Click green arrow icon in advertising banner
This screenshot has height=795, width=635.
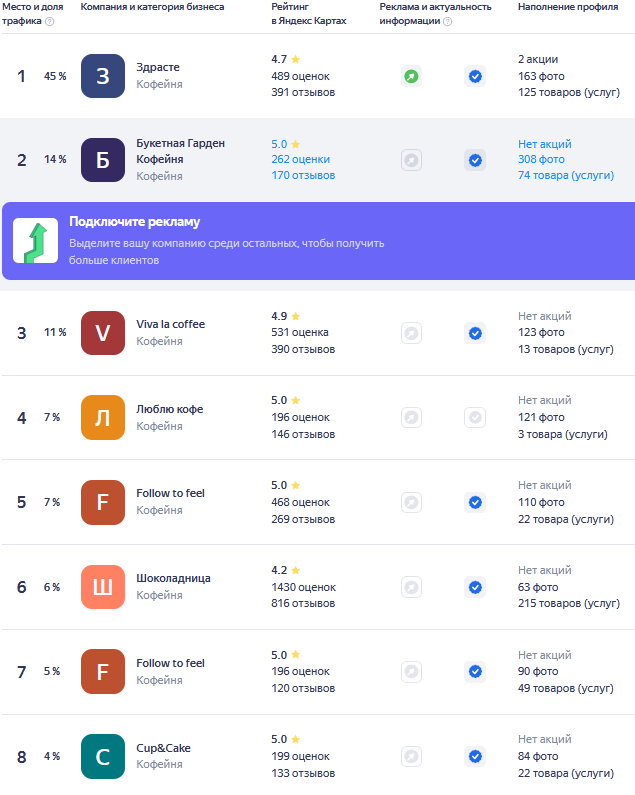pyautogui.click(x=35, y=241)
